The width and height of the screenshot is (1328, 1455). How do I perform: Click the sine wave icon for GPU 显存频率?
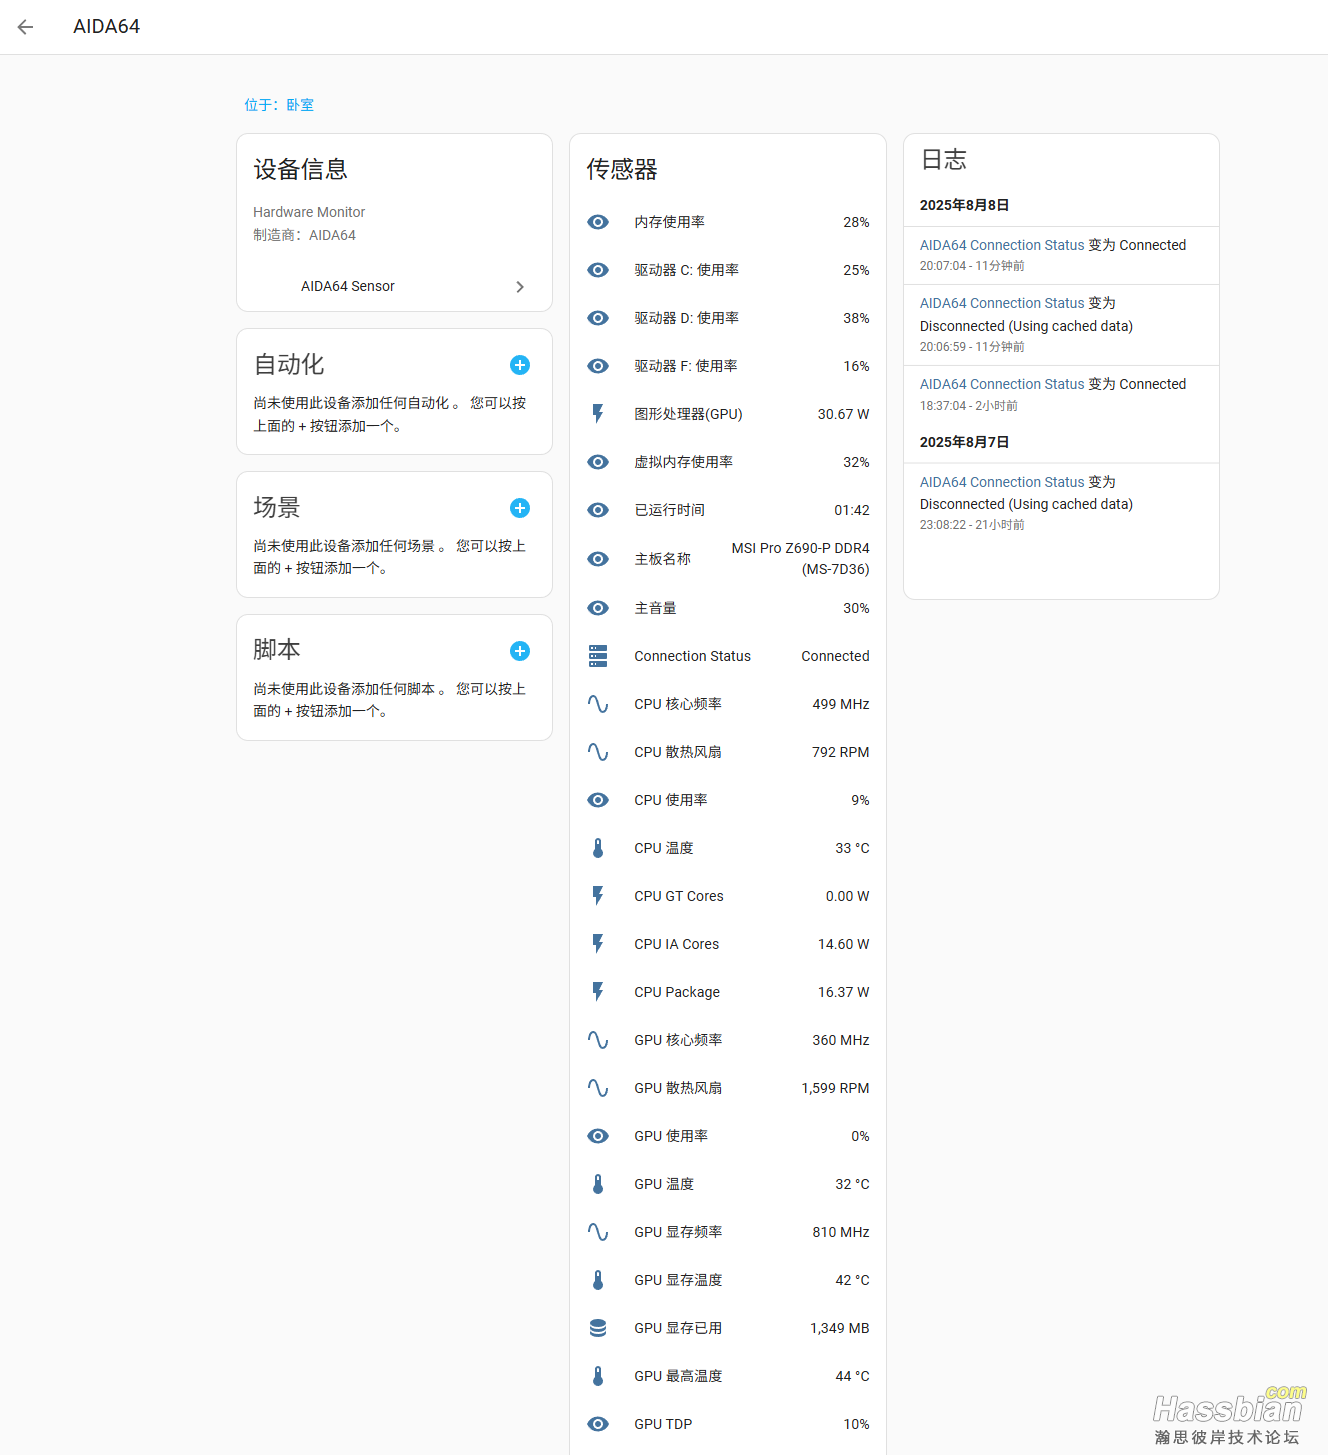(598, 1232)
